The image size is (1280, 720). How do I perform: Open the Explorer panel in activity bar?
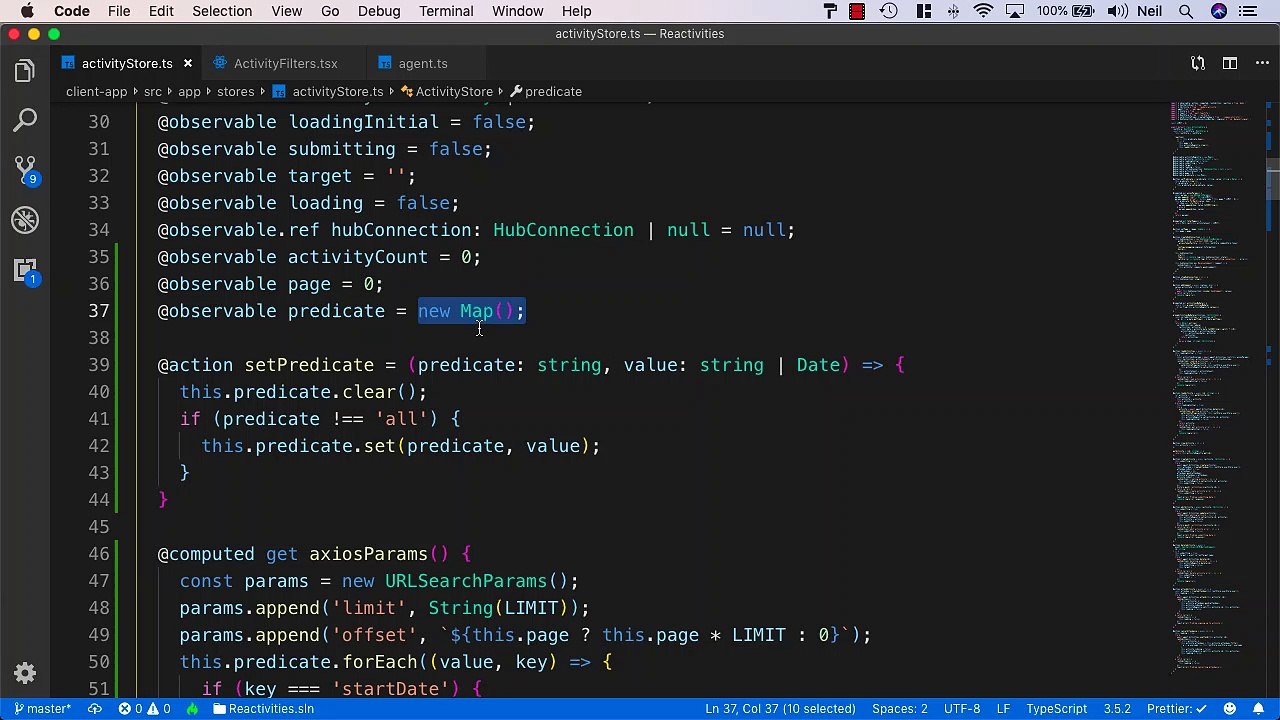[x=25, y=71]
